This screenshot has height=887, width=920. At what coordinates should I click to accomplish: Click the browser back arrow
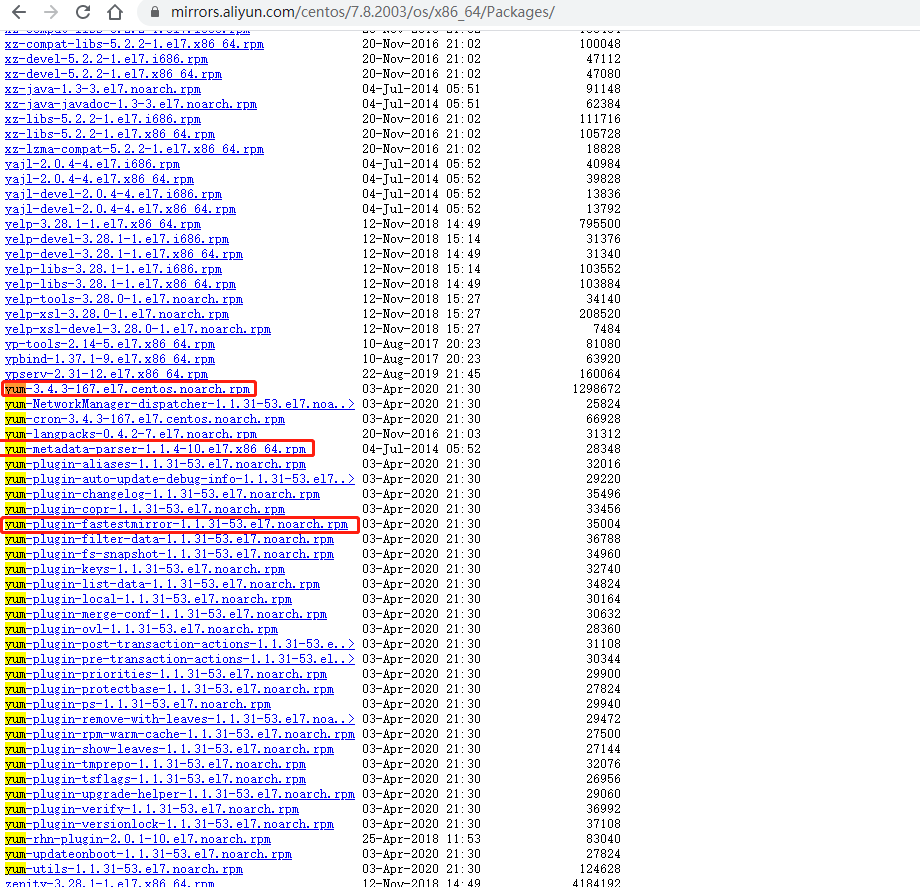click(19, 12)
